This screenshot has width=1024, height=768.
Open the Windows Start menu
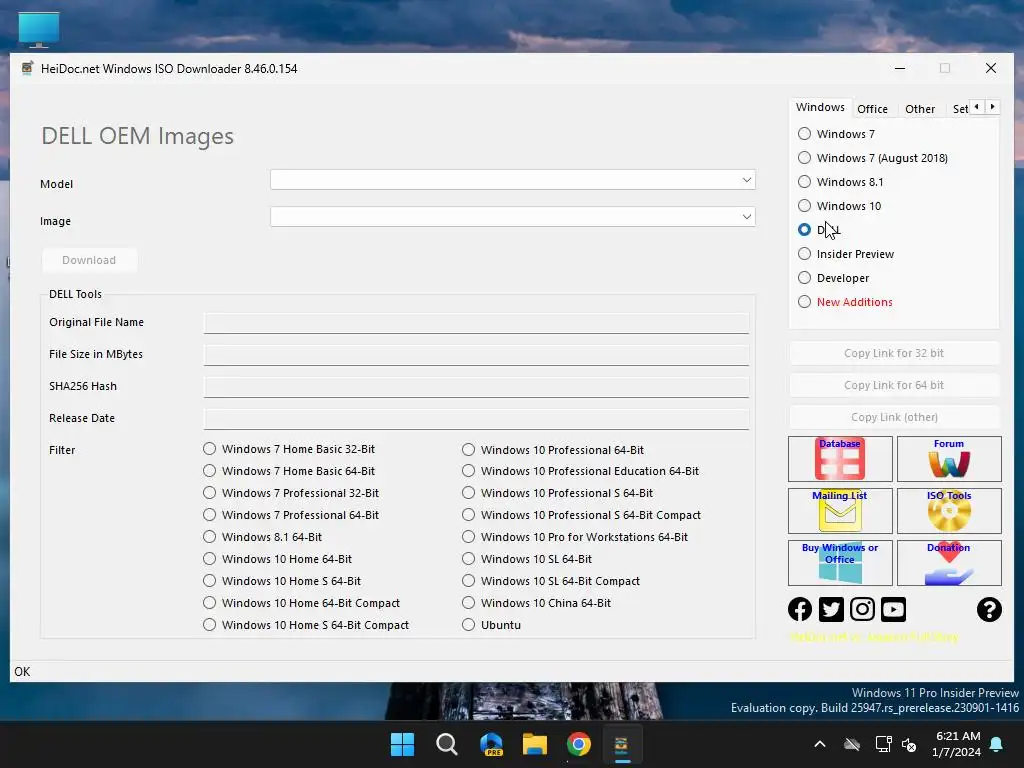click(x=402, y=744)
